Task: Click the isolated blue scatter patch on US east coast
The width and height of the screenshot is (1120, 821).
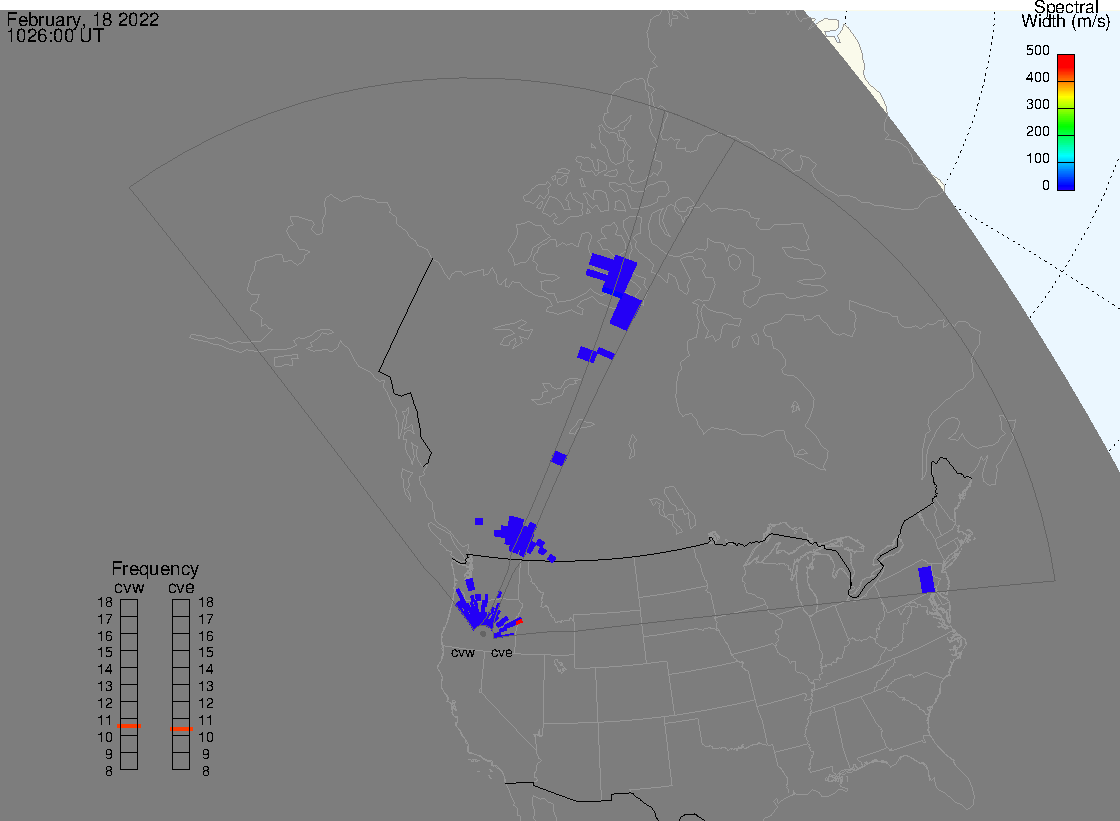Action: pos(926,579)
